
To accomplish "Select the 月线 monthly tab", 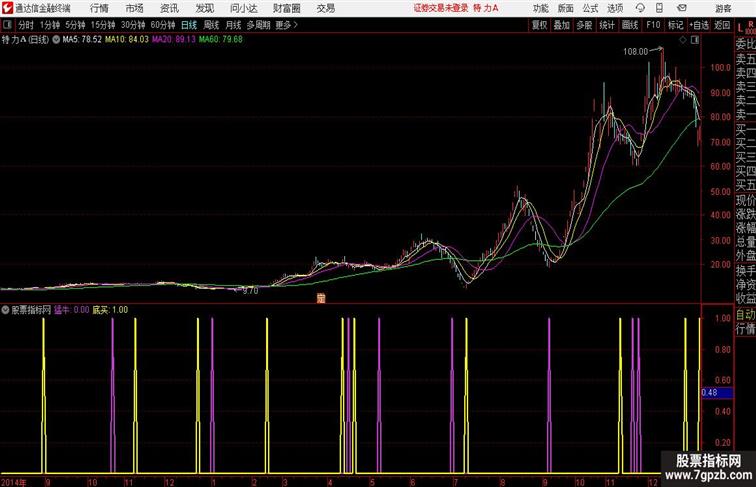I will tap(233, 25).
